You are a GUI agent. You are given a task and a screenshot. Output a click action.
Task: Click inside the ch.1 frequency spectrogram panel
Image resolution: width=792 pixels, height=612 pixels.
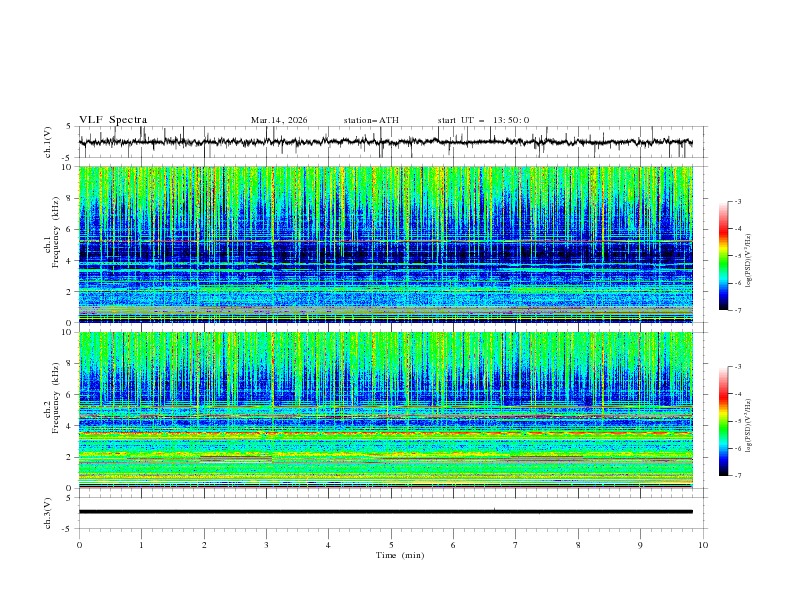click(386, 244)
